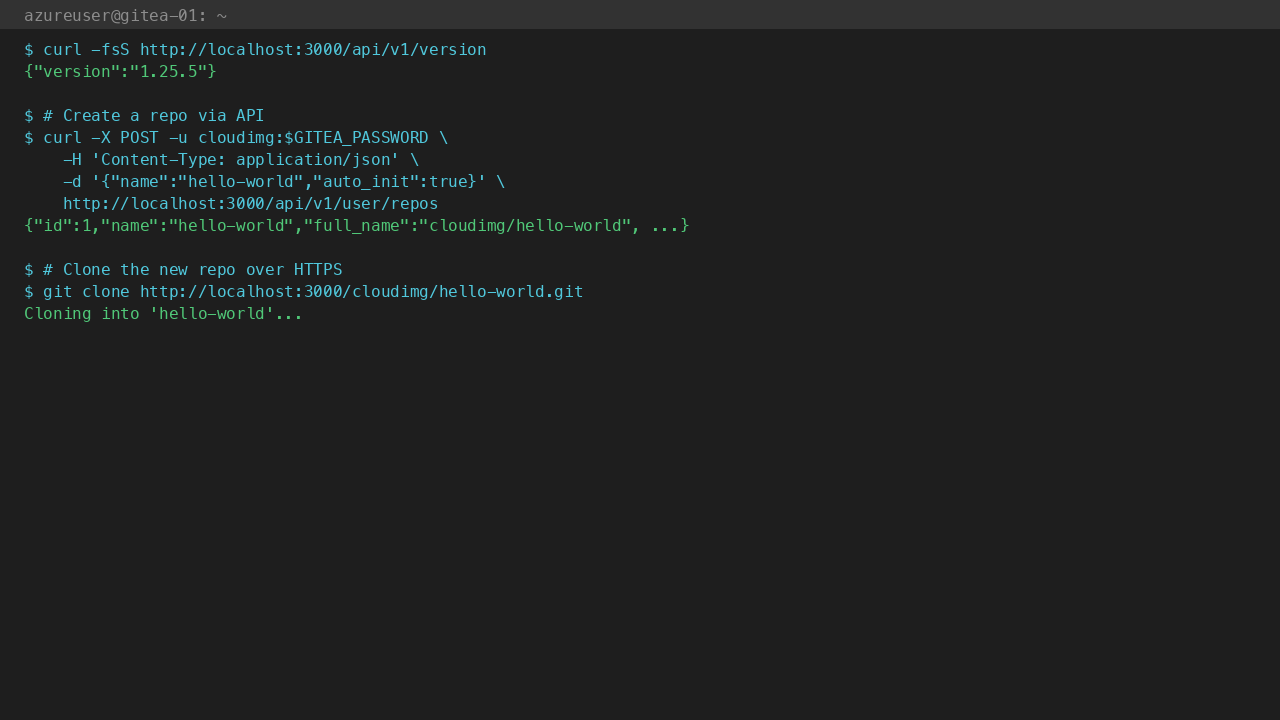
Task: Select the output line Cloning into 'hello-world'...
Action: coord(163,314)
